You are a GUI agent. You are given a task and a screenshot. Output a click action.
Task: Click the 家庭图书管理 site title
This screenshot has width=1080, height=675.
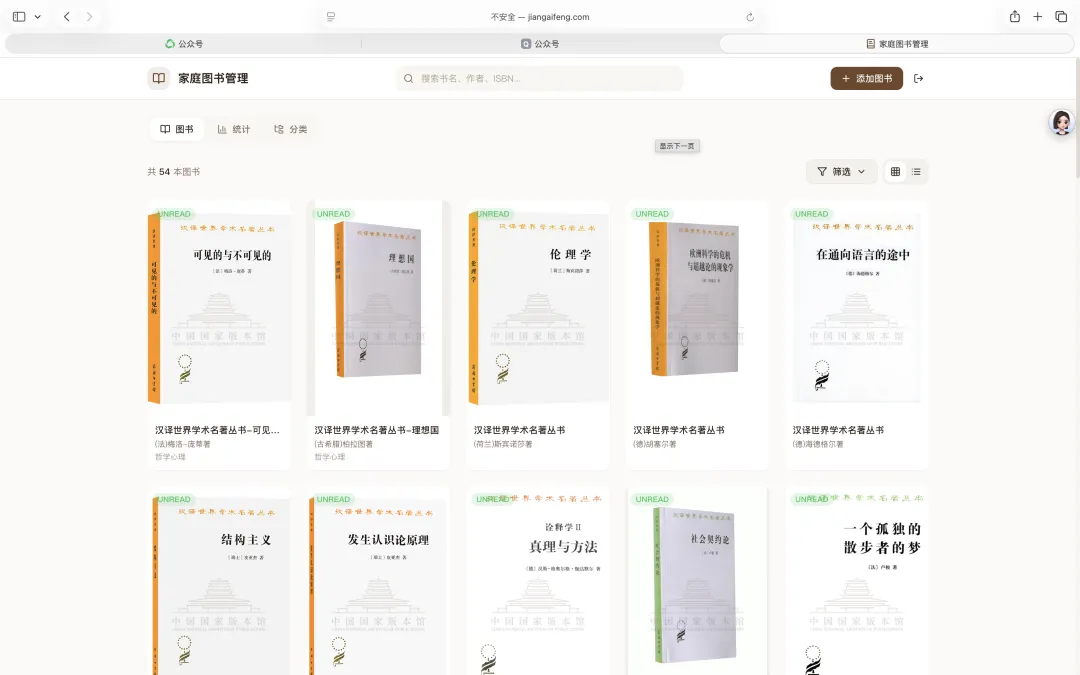tap(214, 79)
